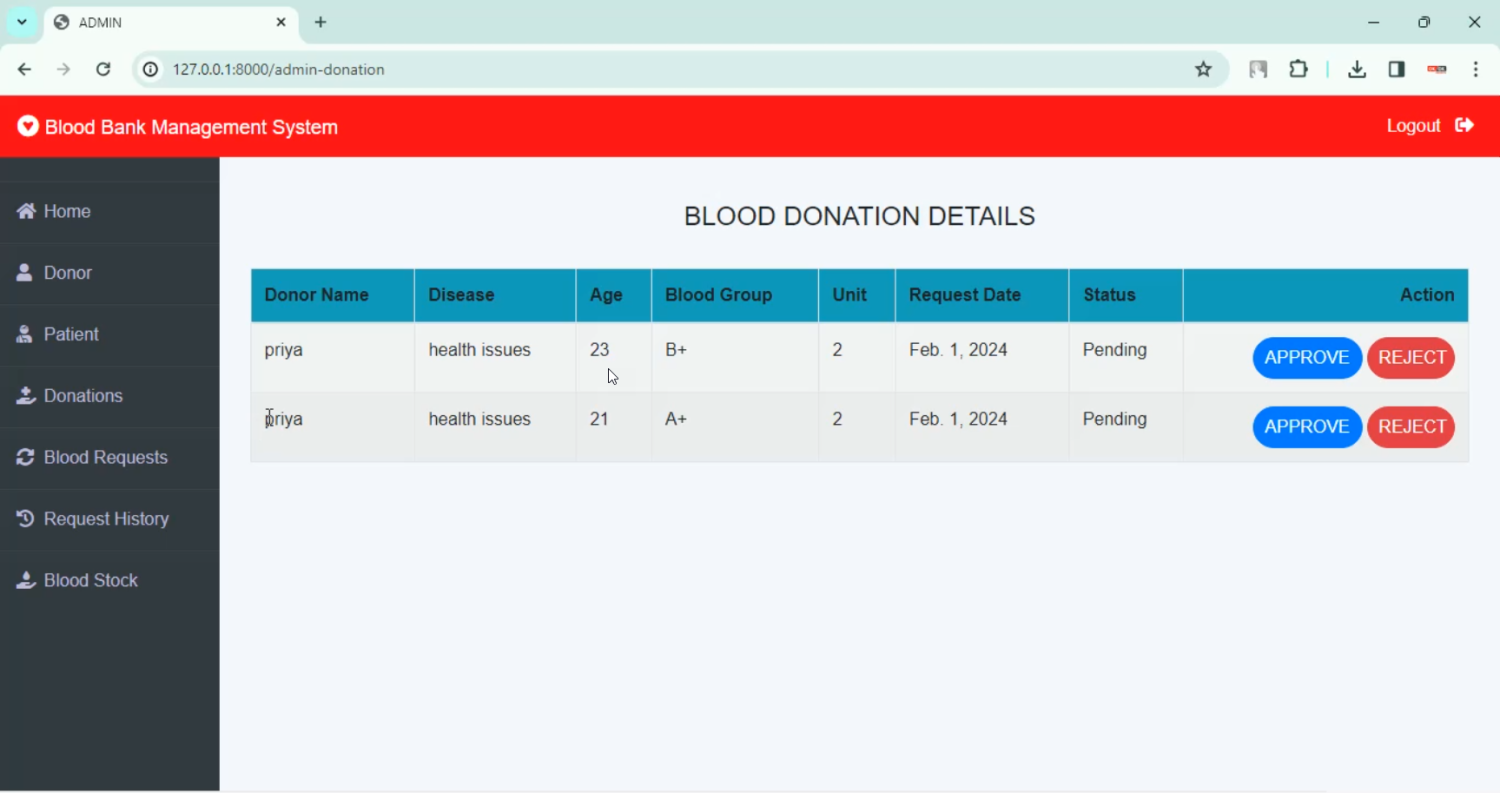Screen dimensions: 1500x793
Task: Reject priya's A+ donation request
Action: click(x=1411, y=427)
